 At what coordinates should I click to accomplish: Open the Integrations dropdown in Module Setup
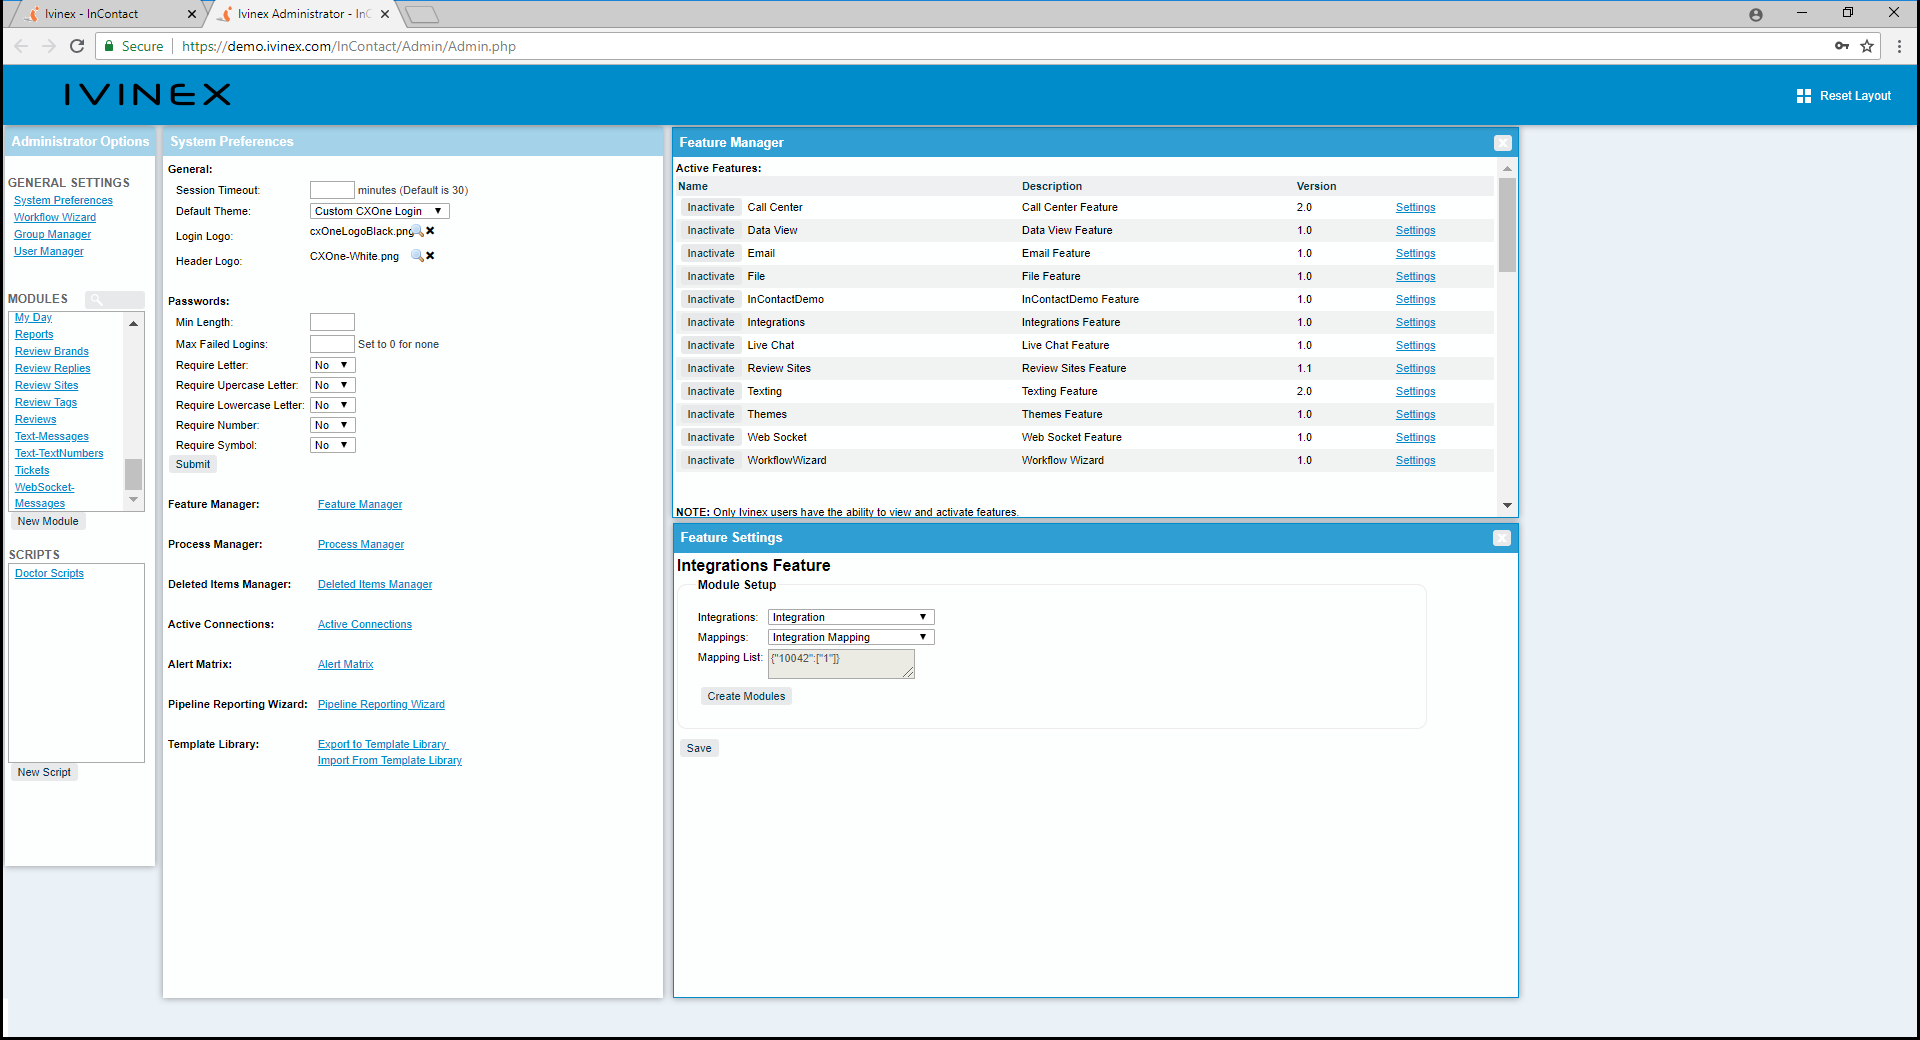(x=850, y=617)
